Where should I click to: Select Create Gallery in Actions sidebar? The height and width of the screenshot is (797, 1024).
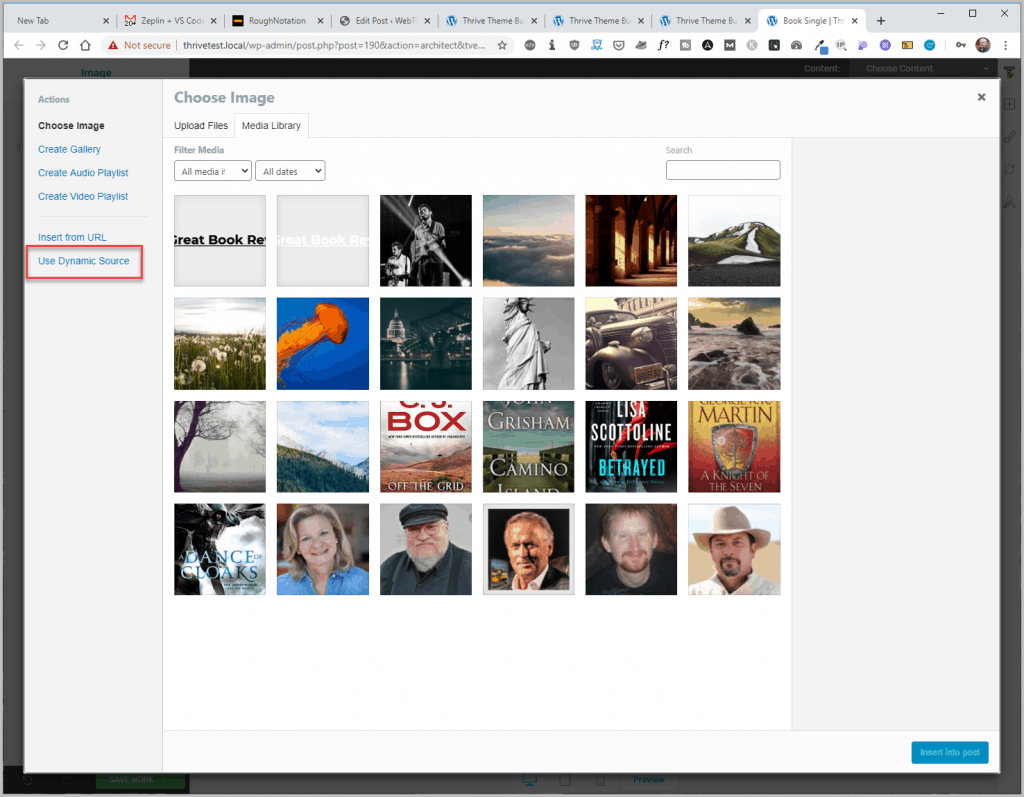coord(69,149)
